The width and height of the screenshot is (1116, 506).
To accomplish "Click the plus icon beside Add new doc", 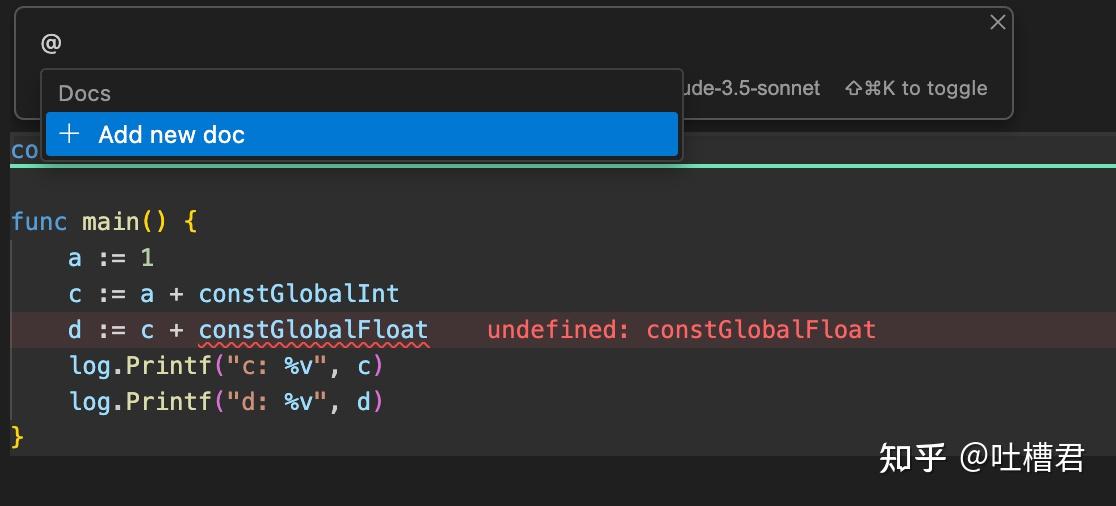I will click(x=69, y=135).
